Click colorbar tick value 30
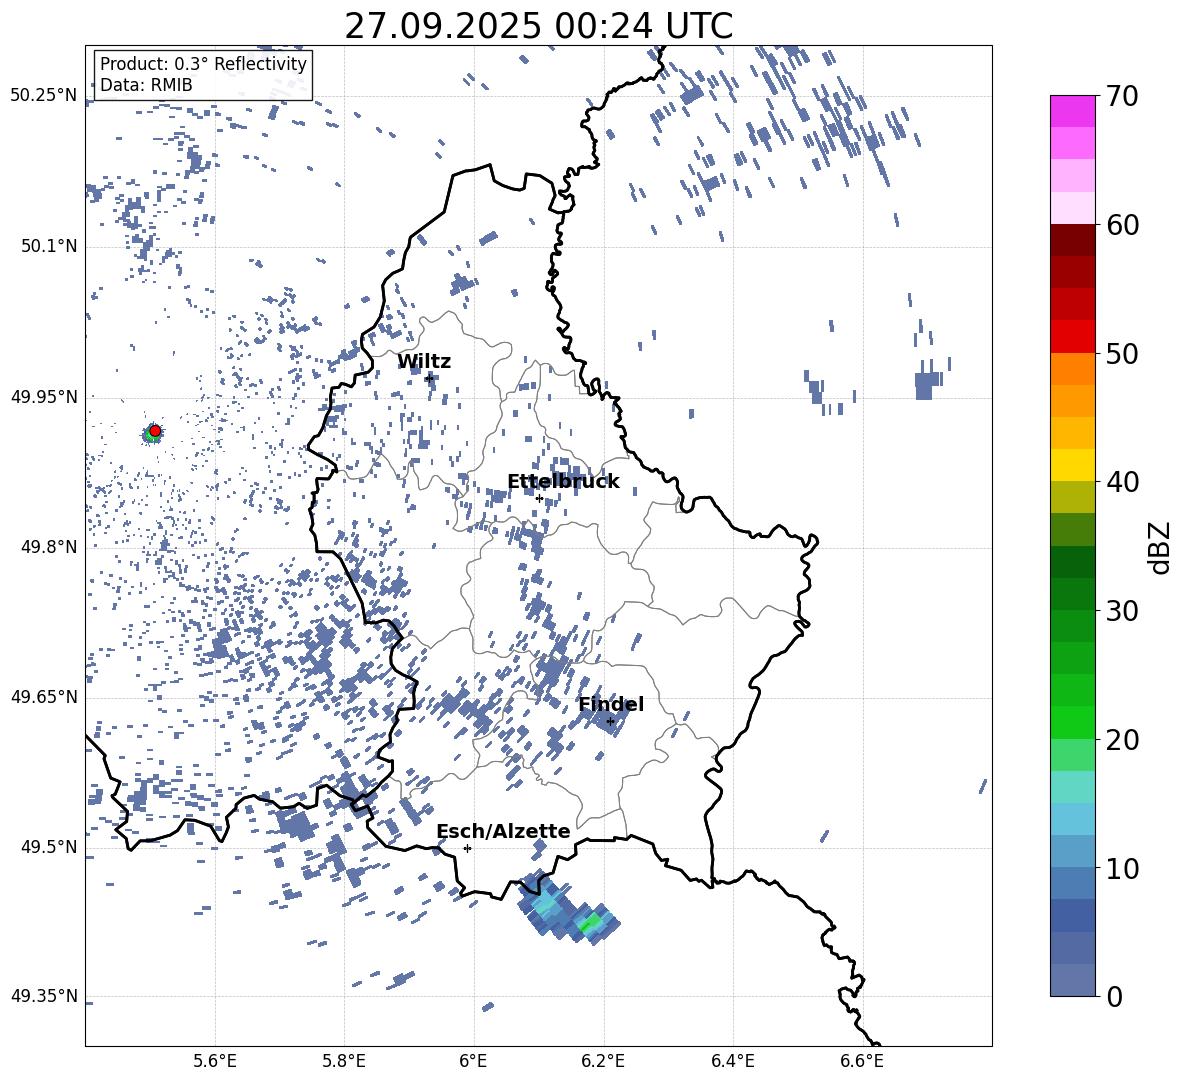Screen dimensions: 1184x1081 click(x=1121, y=611)
